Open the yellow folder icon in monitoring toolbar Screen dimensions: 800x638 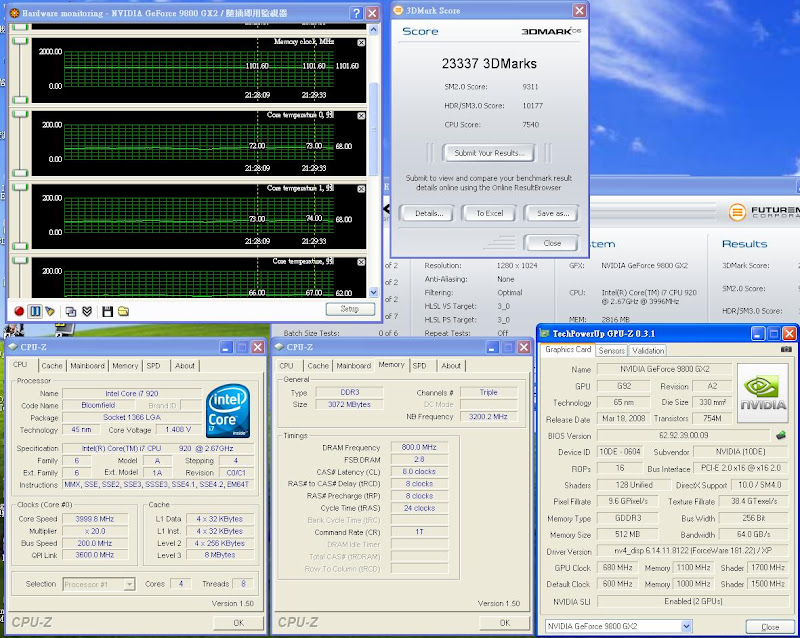123,311
